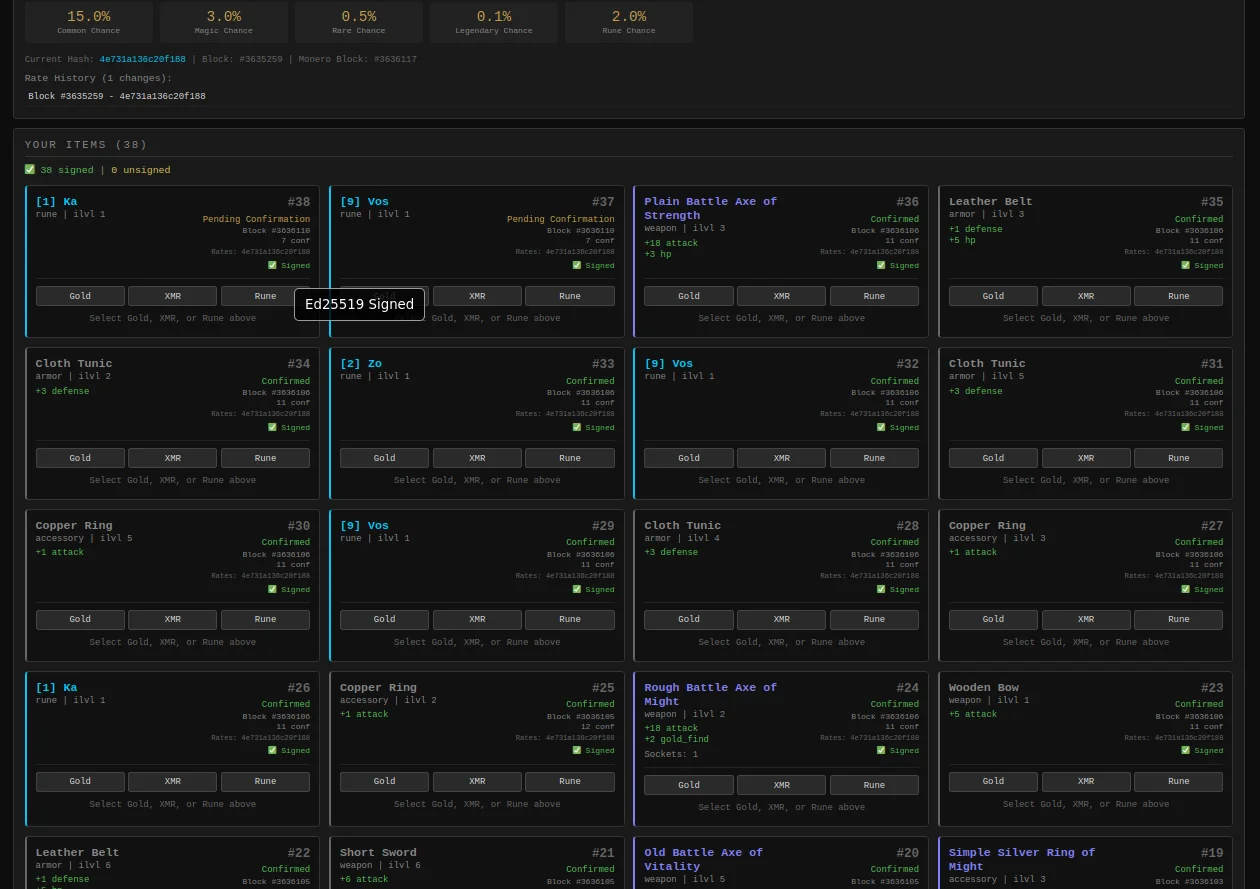Click the Rare Chance 0.5% stat card
Image resolution: width=1260 pixels, height=889 pixels.
coord(359,22)
